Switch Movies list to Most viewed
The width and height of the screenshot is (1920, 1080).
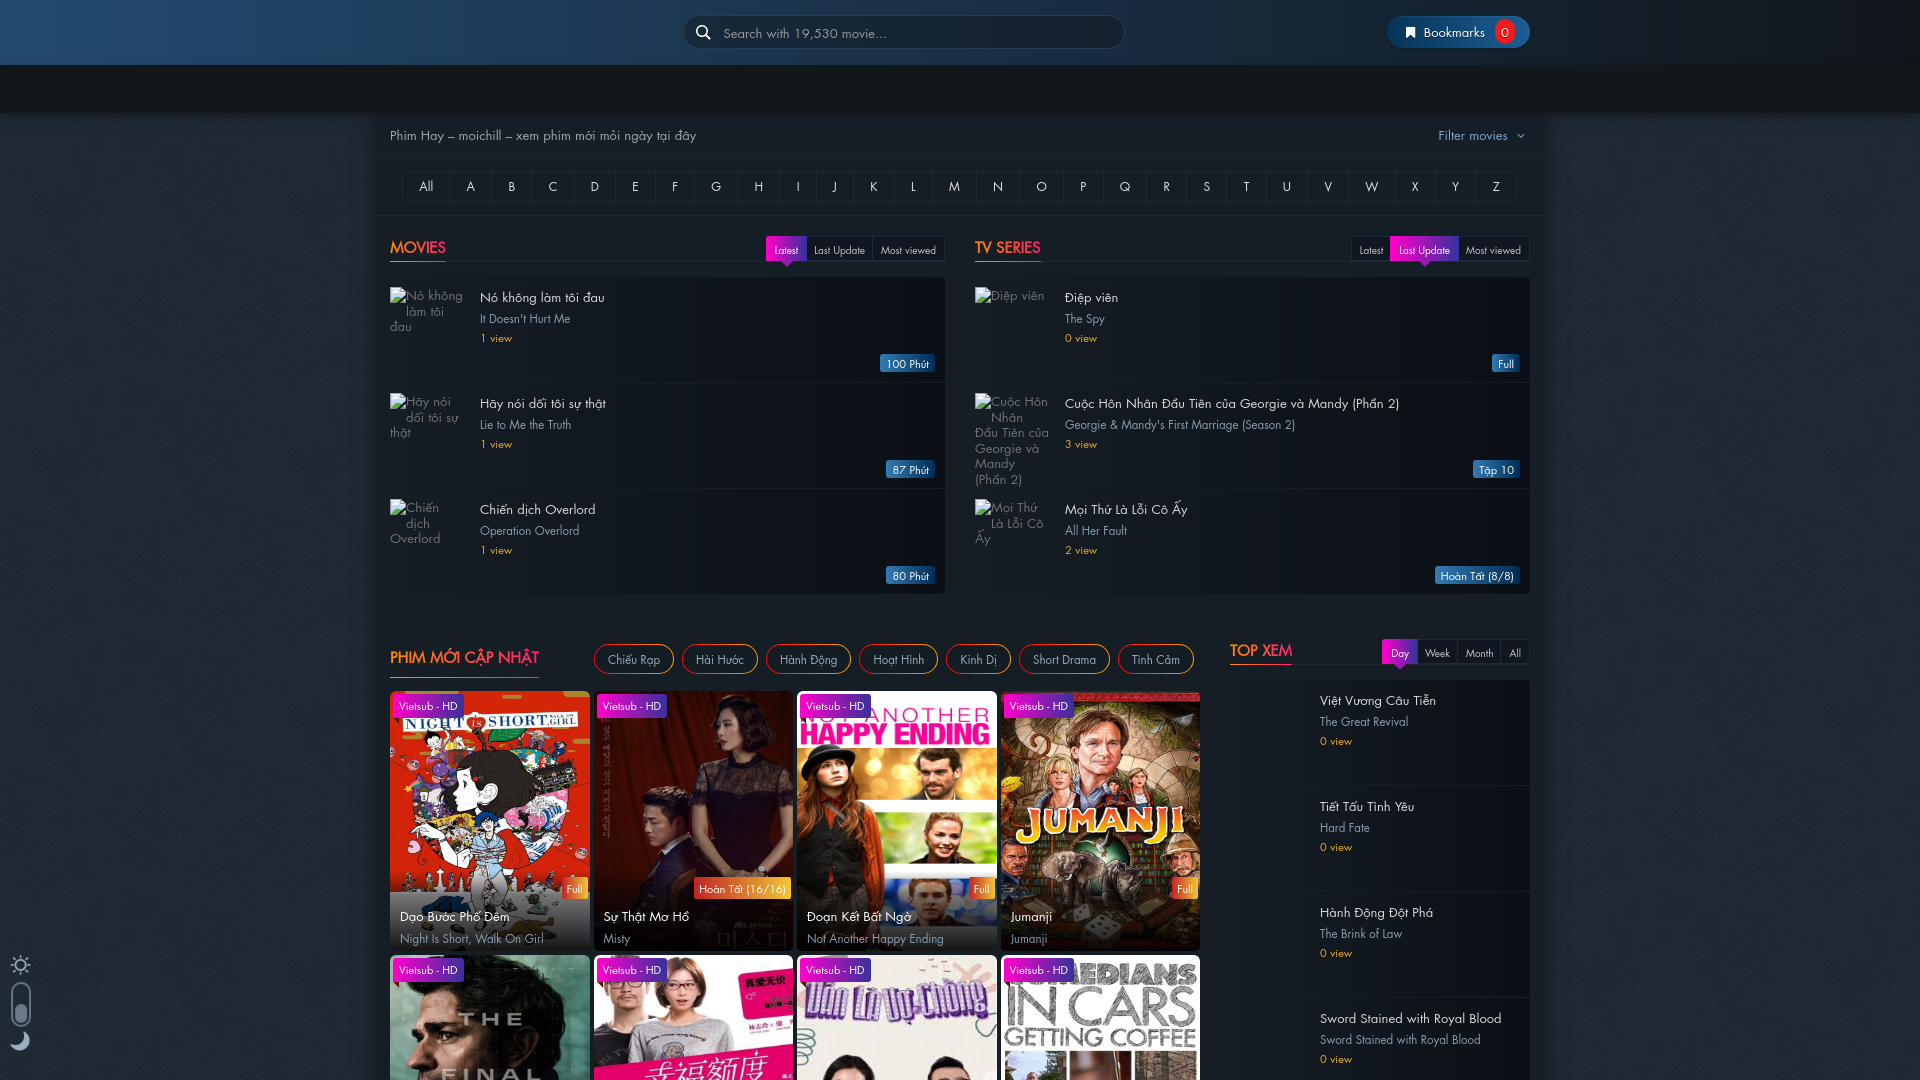907,250
